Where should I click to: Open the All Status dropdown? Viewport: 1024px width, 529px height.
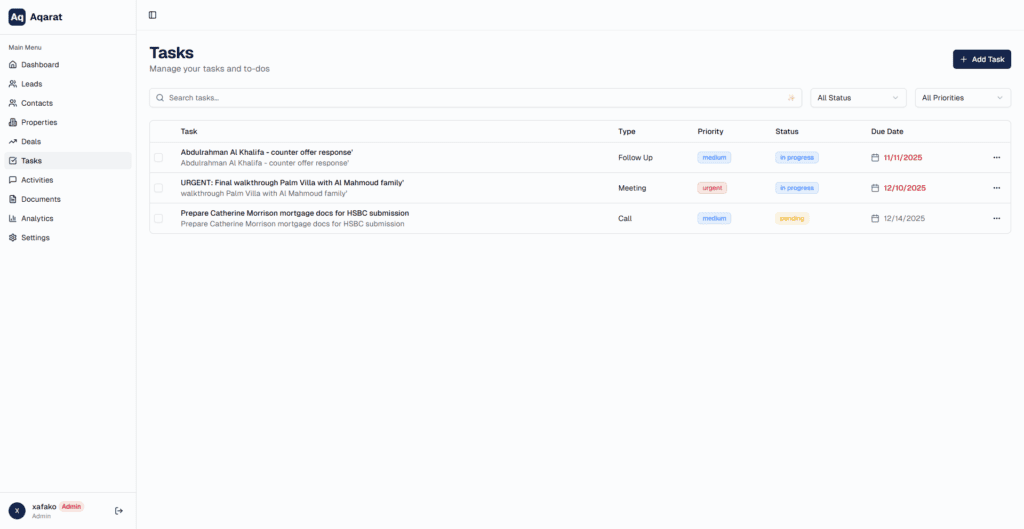857,98
